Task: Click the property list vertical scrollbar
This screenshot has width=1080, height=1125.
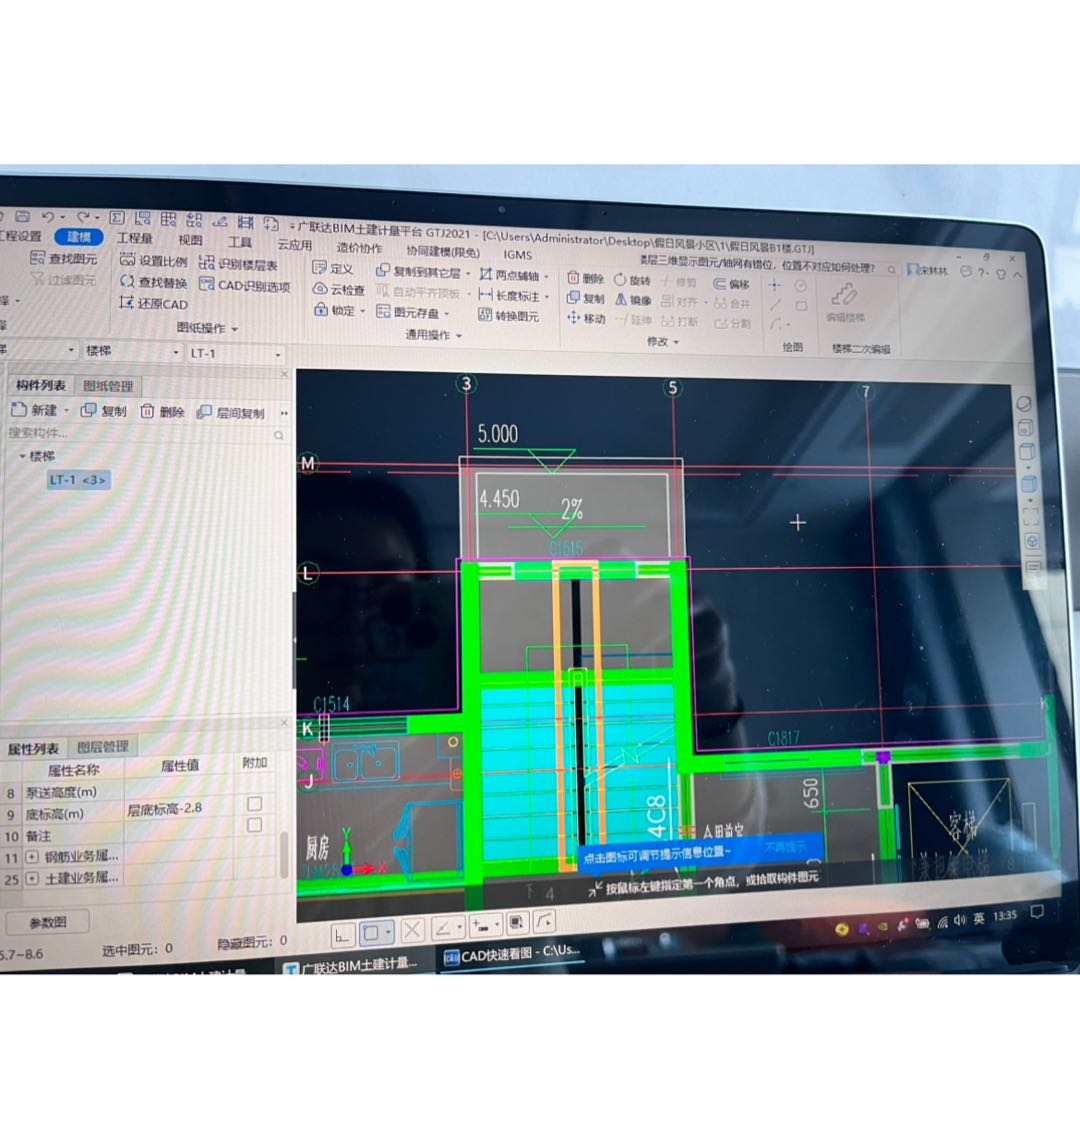Action: click(x=283, y=854)
